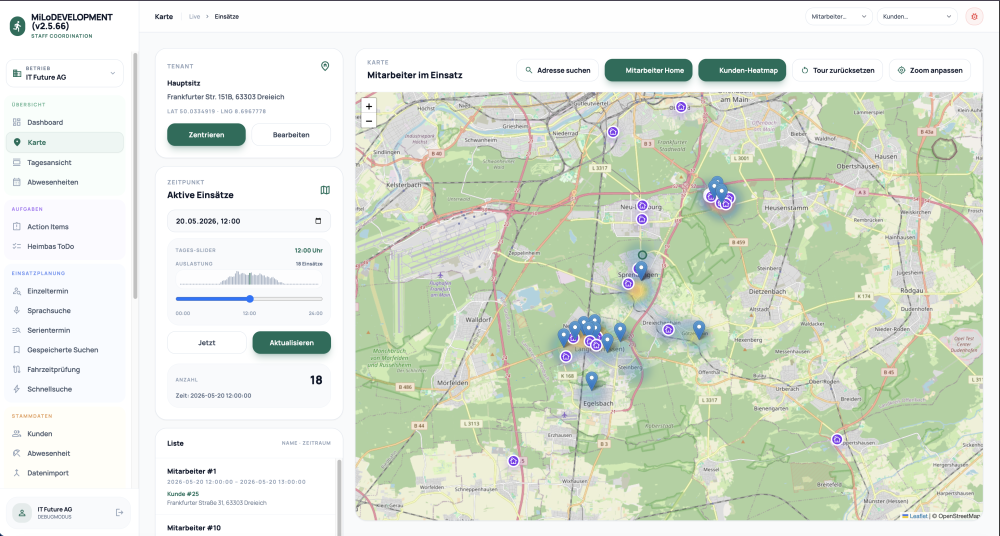The image size is (1000, 536).
Task: Click the map icon beside Aktive Einsätze
Action: (325, 190)
